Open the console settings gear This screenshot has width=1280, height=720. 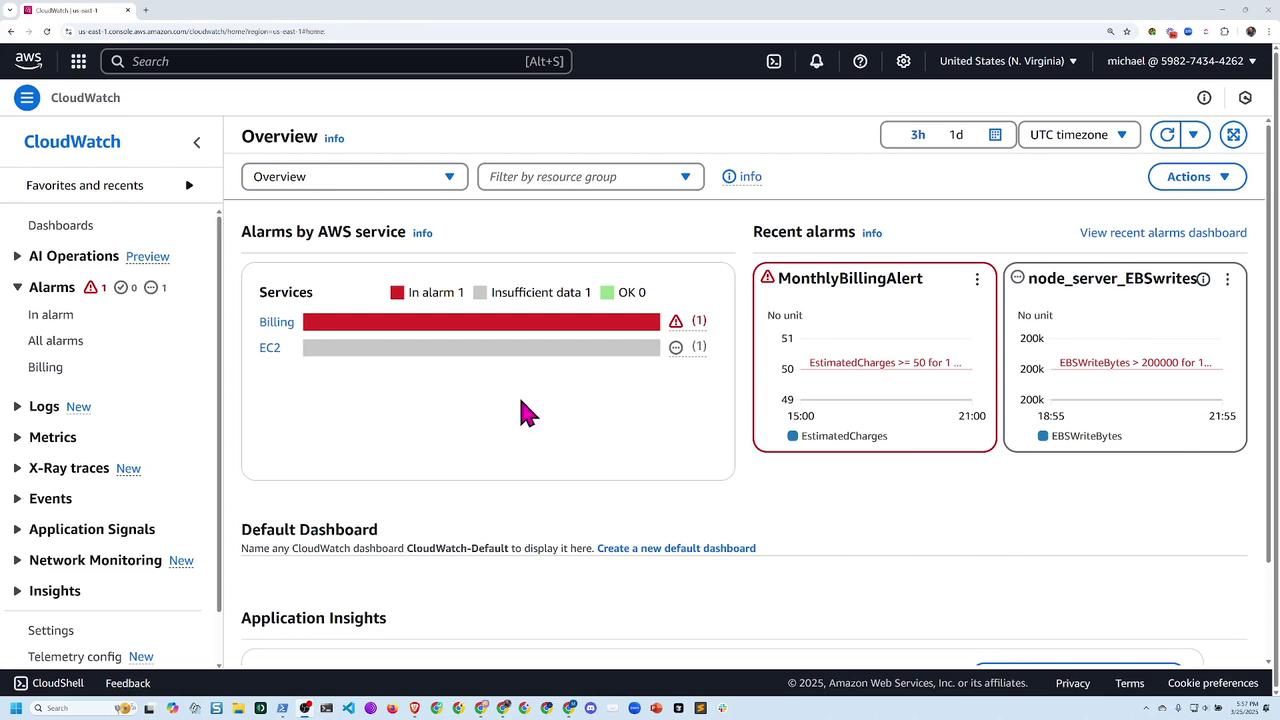pos(903,61)
